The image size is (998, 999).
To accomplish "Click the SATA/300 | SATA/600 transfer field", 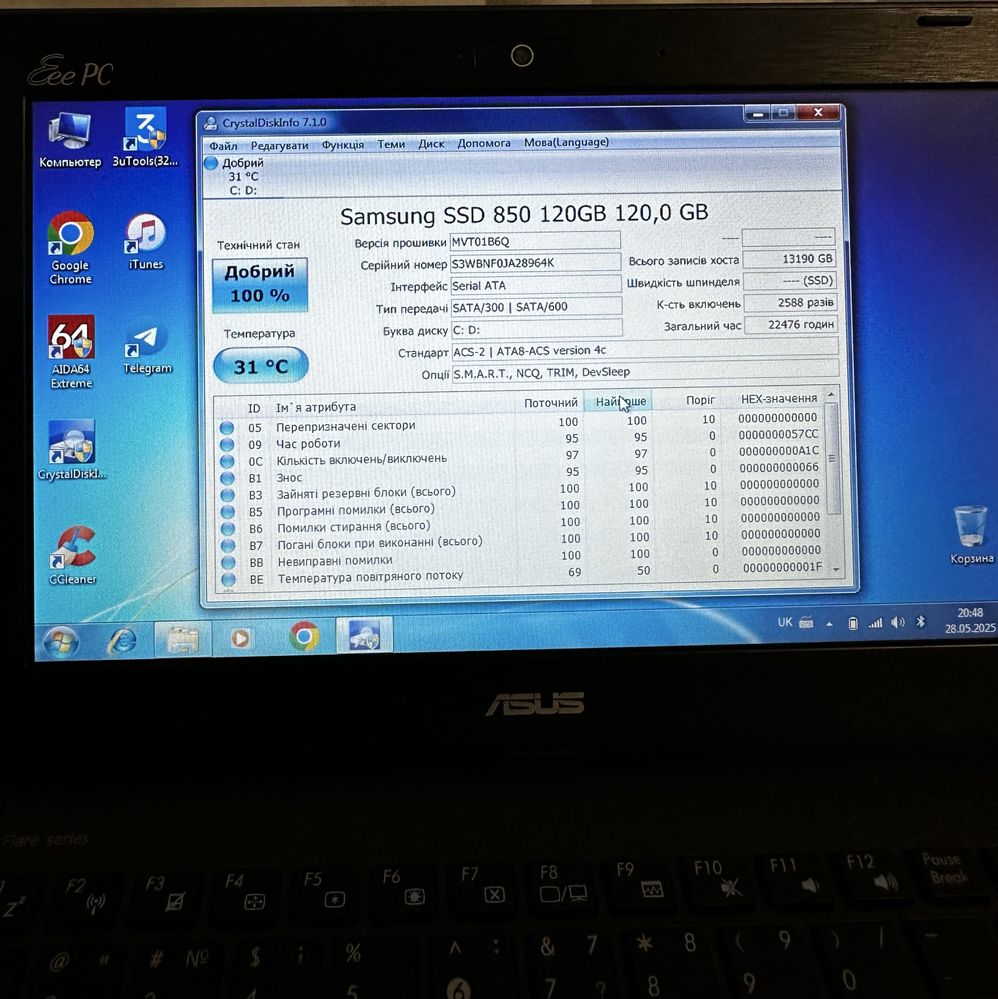I will [x=537, y=306].
